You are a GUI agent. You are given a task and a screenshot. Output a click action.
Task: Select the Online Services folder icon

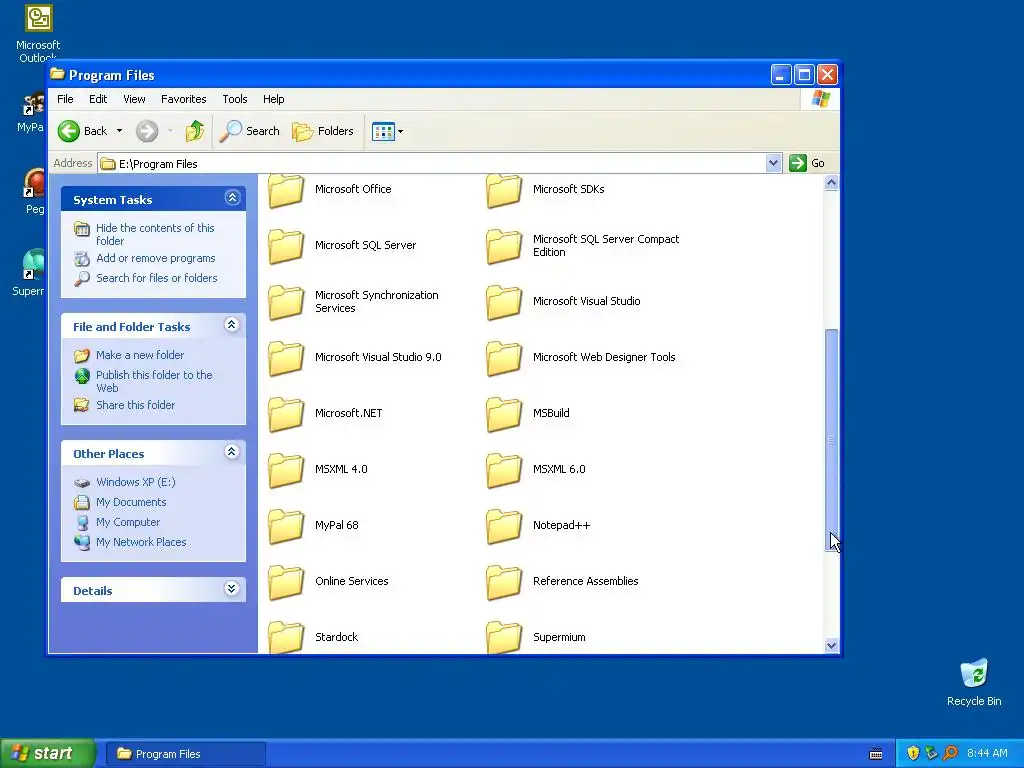(x=286, y=583)
